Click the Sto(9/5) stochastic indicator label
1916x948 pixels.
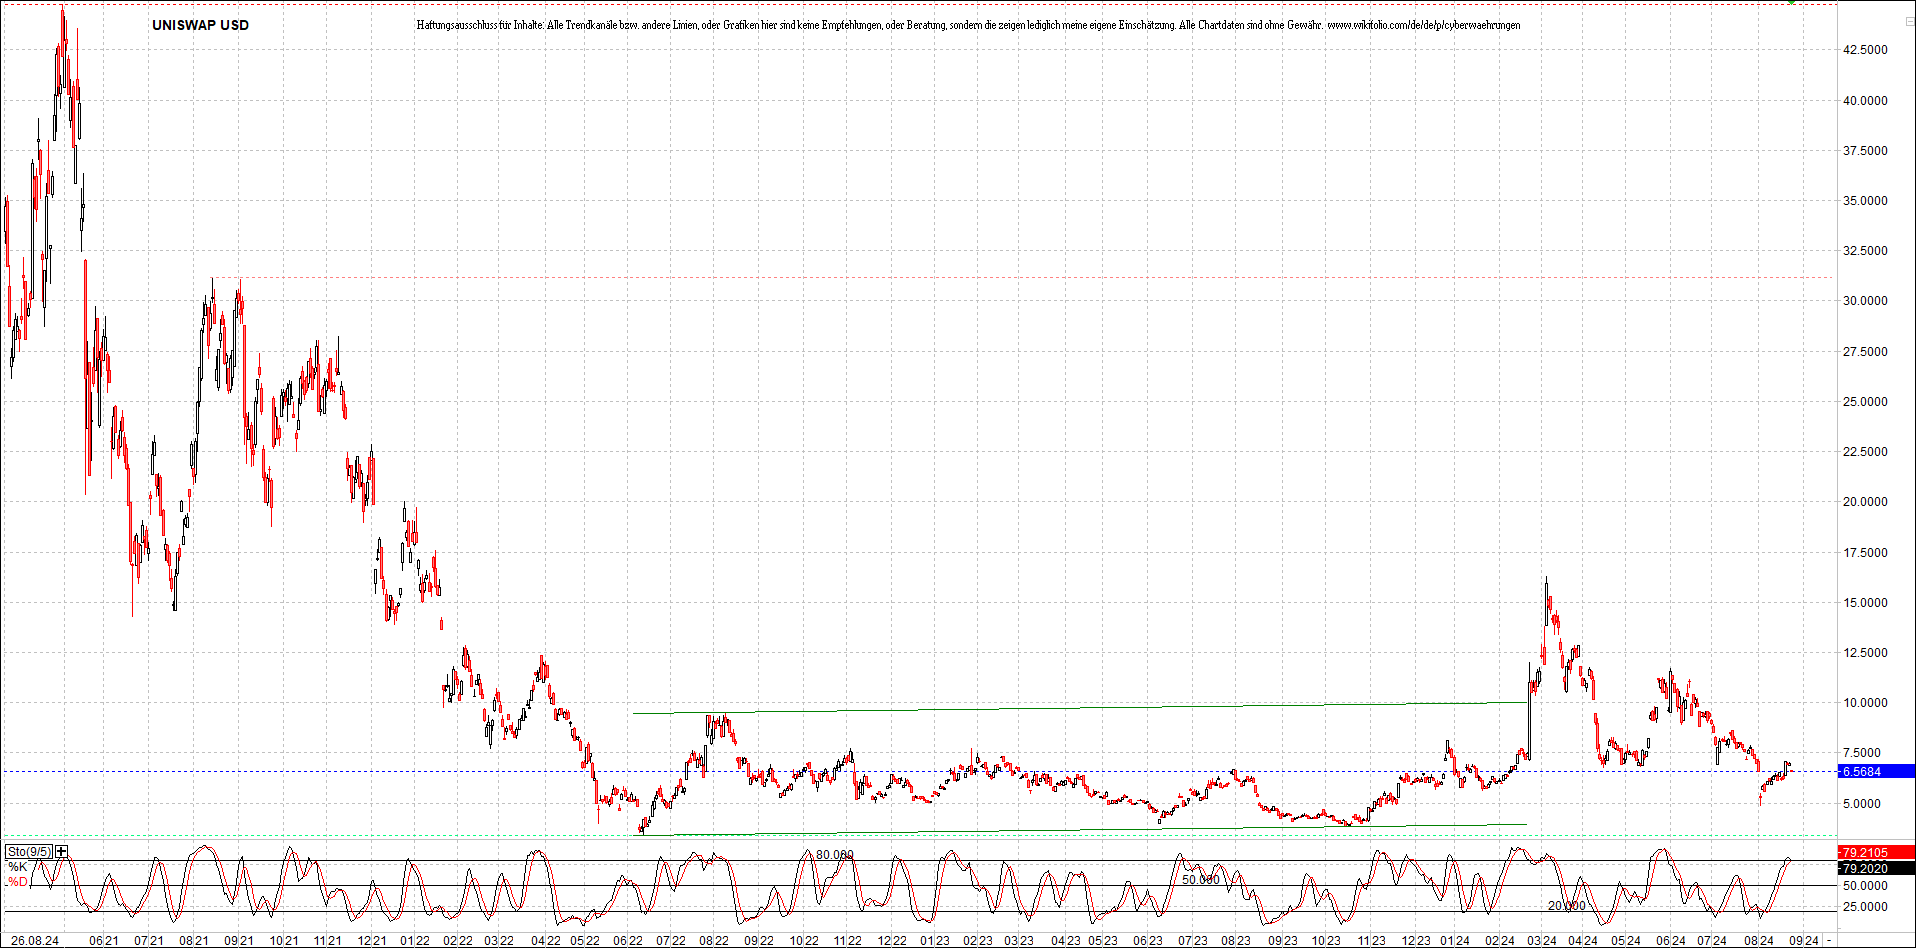click(29, 852)
